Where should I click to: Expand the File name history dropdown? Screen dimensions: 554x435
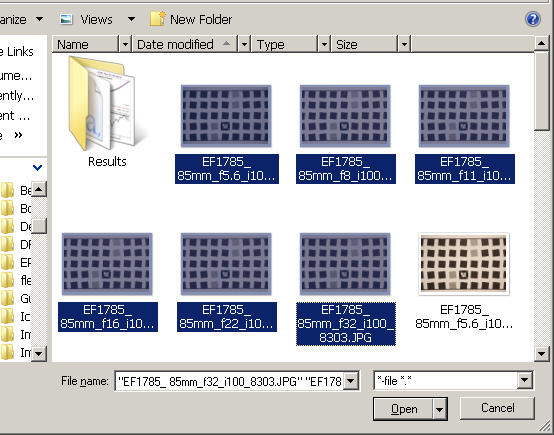(x=351, y=381)
